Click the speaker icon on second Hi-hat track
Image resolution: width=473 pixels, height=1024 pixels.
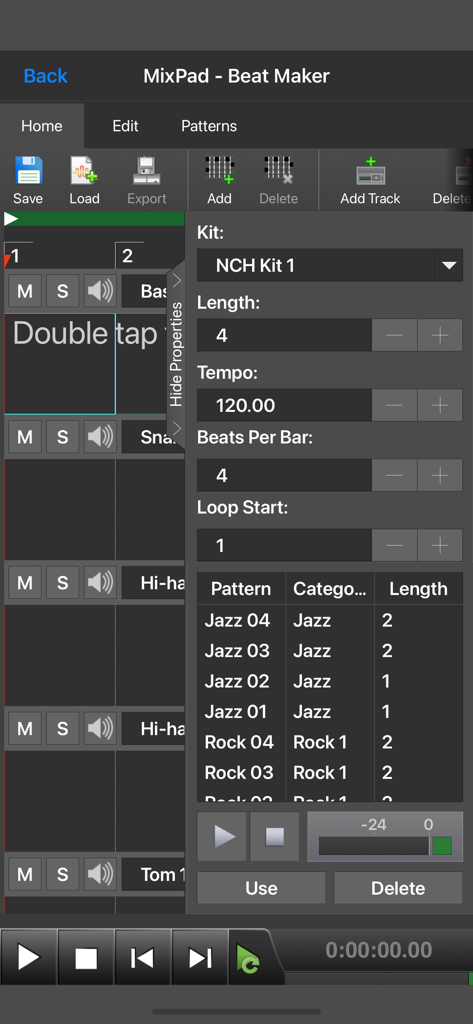[x=100, y=728]
